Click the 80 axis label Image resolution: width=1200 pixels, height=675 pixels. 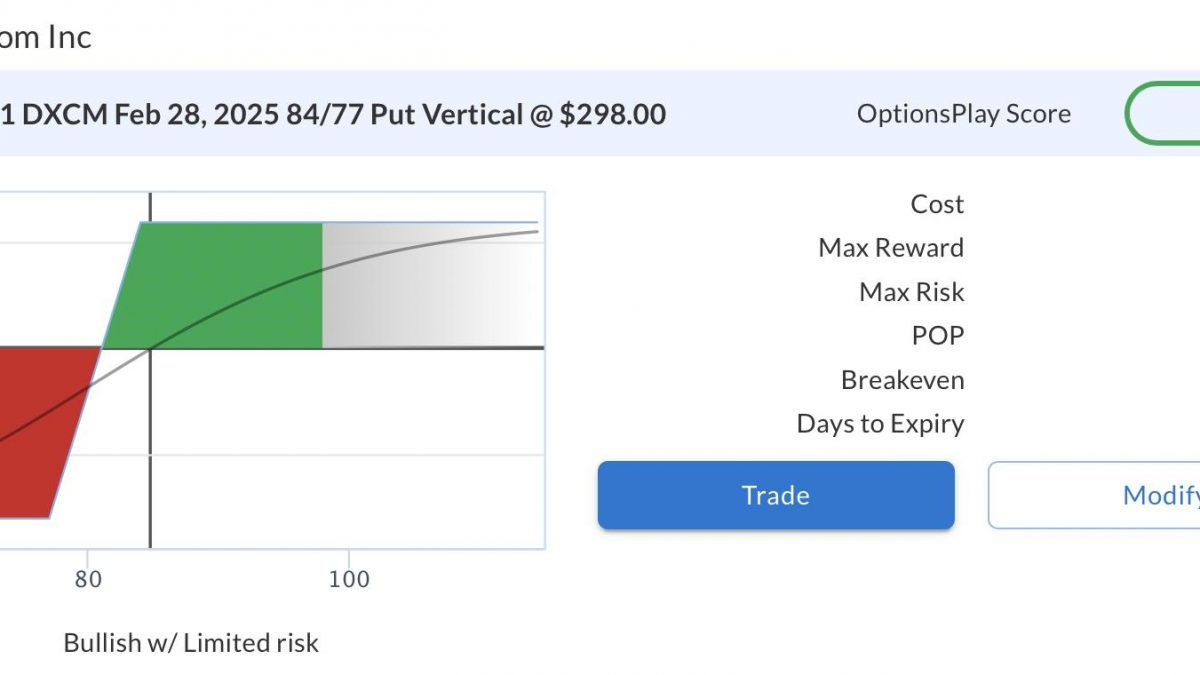[x=88, y=579]
